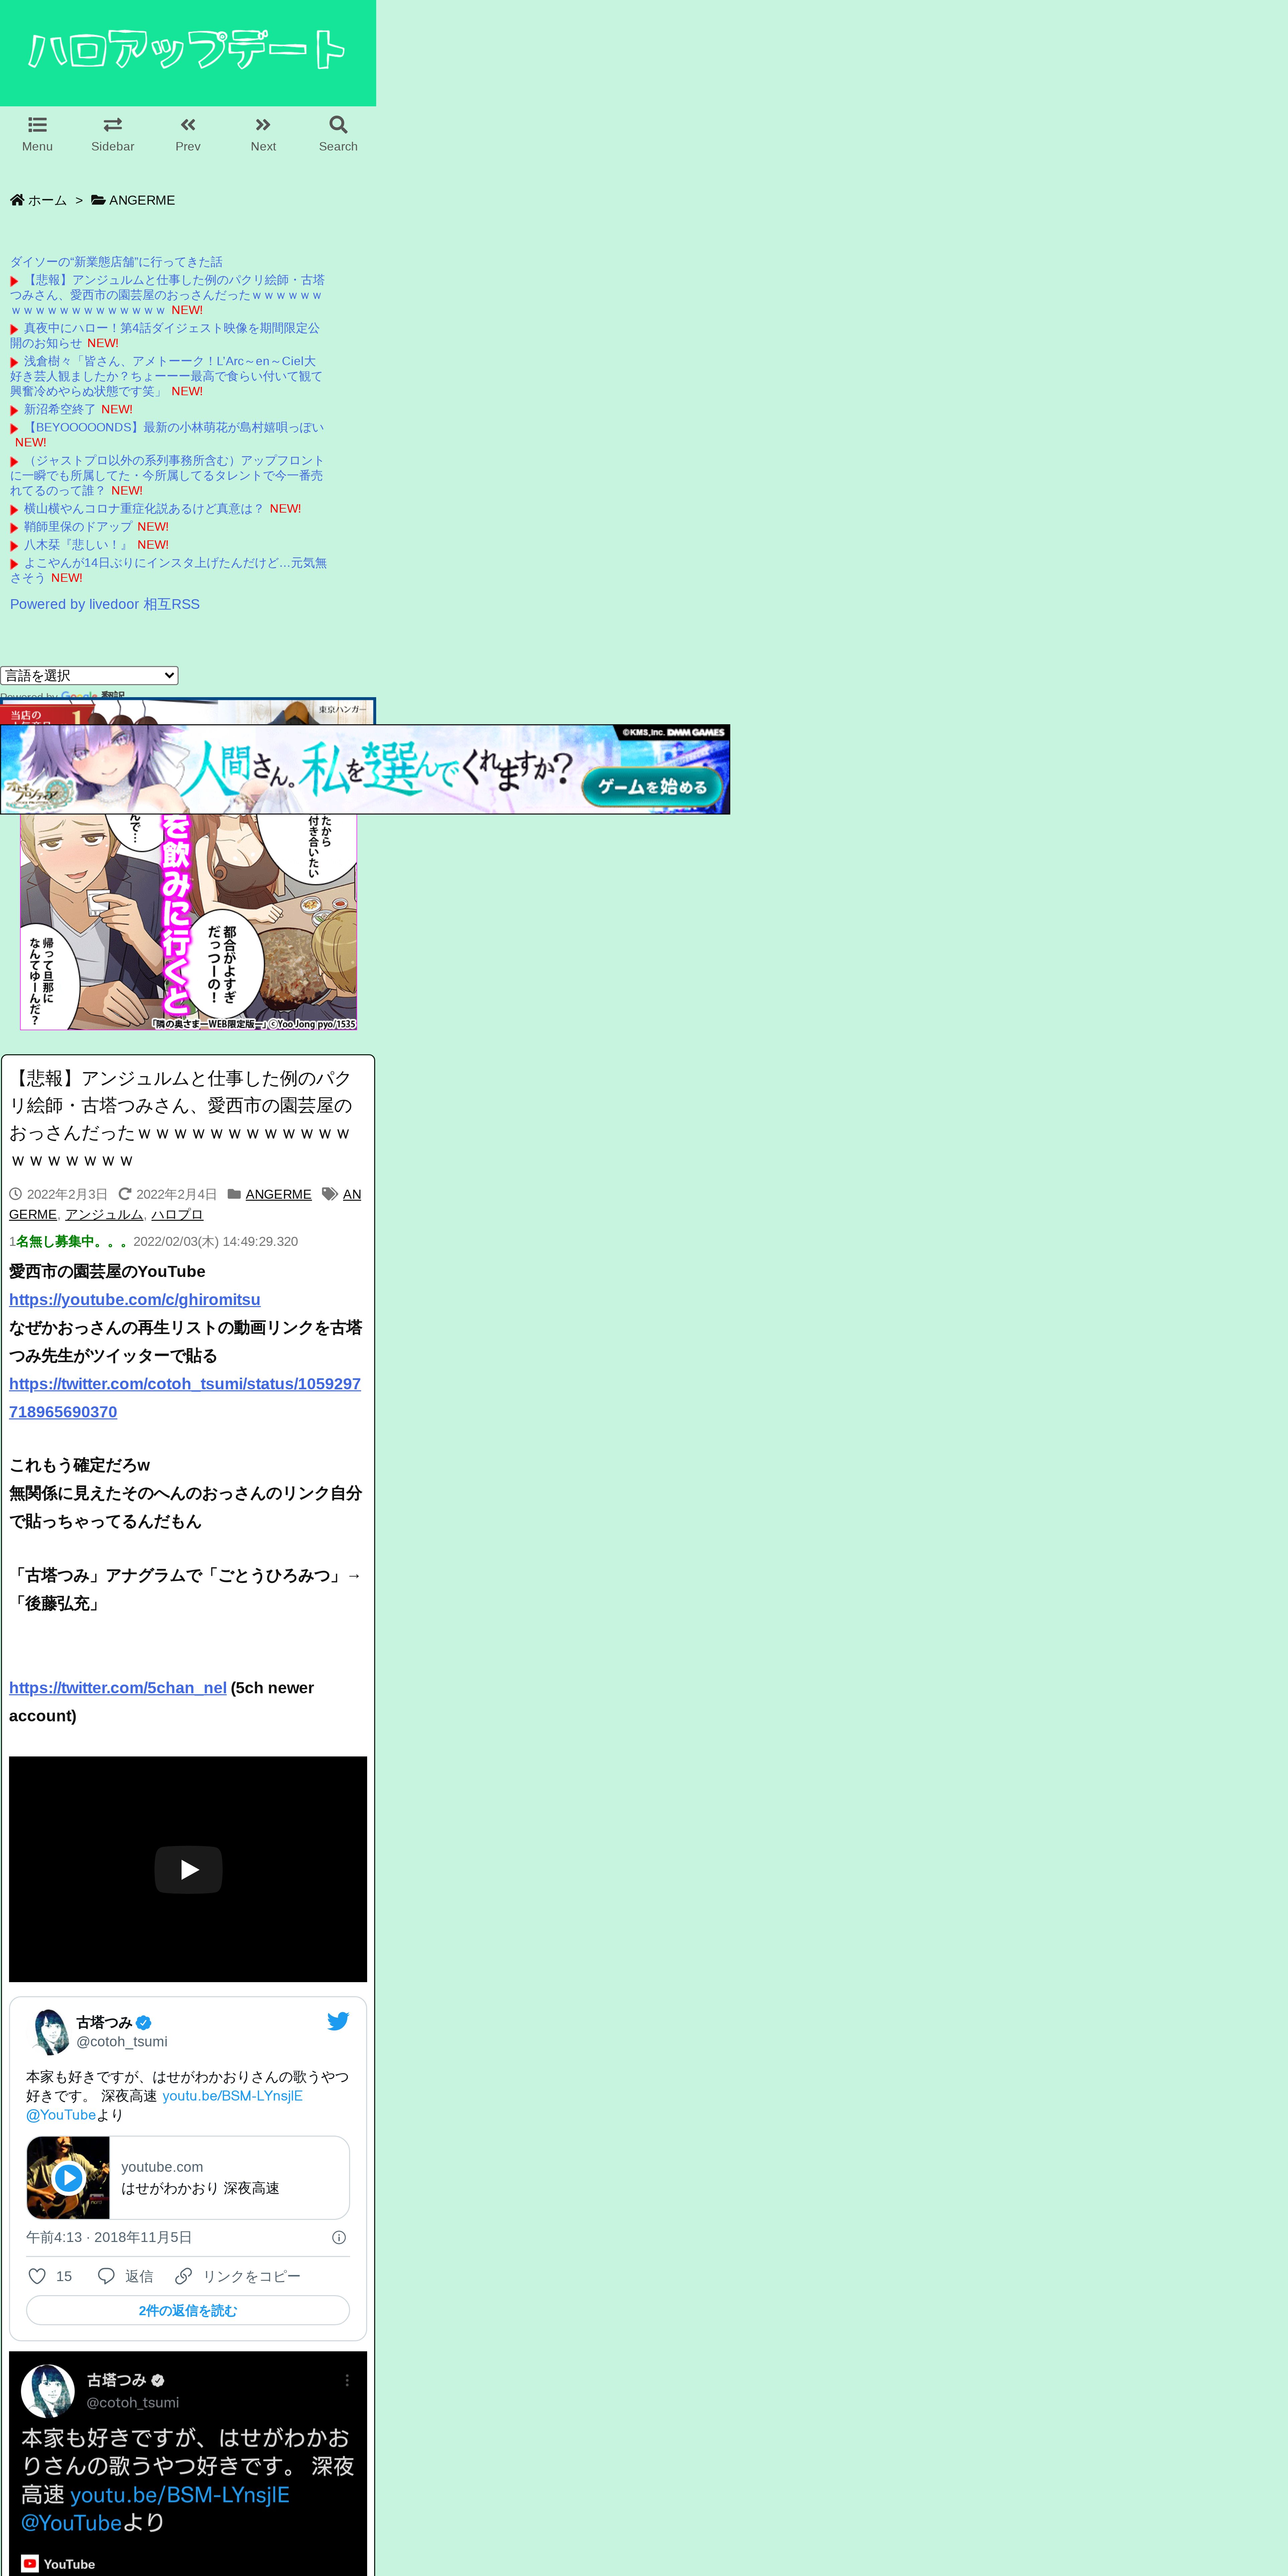Open よこやんが14日ぶりにインスタ RSS link
The height and width of the screenshot is (2576, 1288).
pos(168,570)
